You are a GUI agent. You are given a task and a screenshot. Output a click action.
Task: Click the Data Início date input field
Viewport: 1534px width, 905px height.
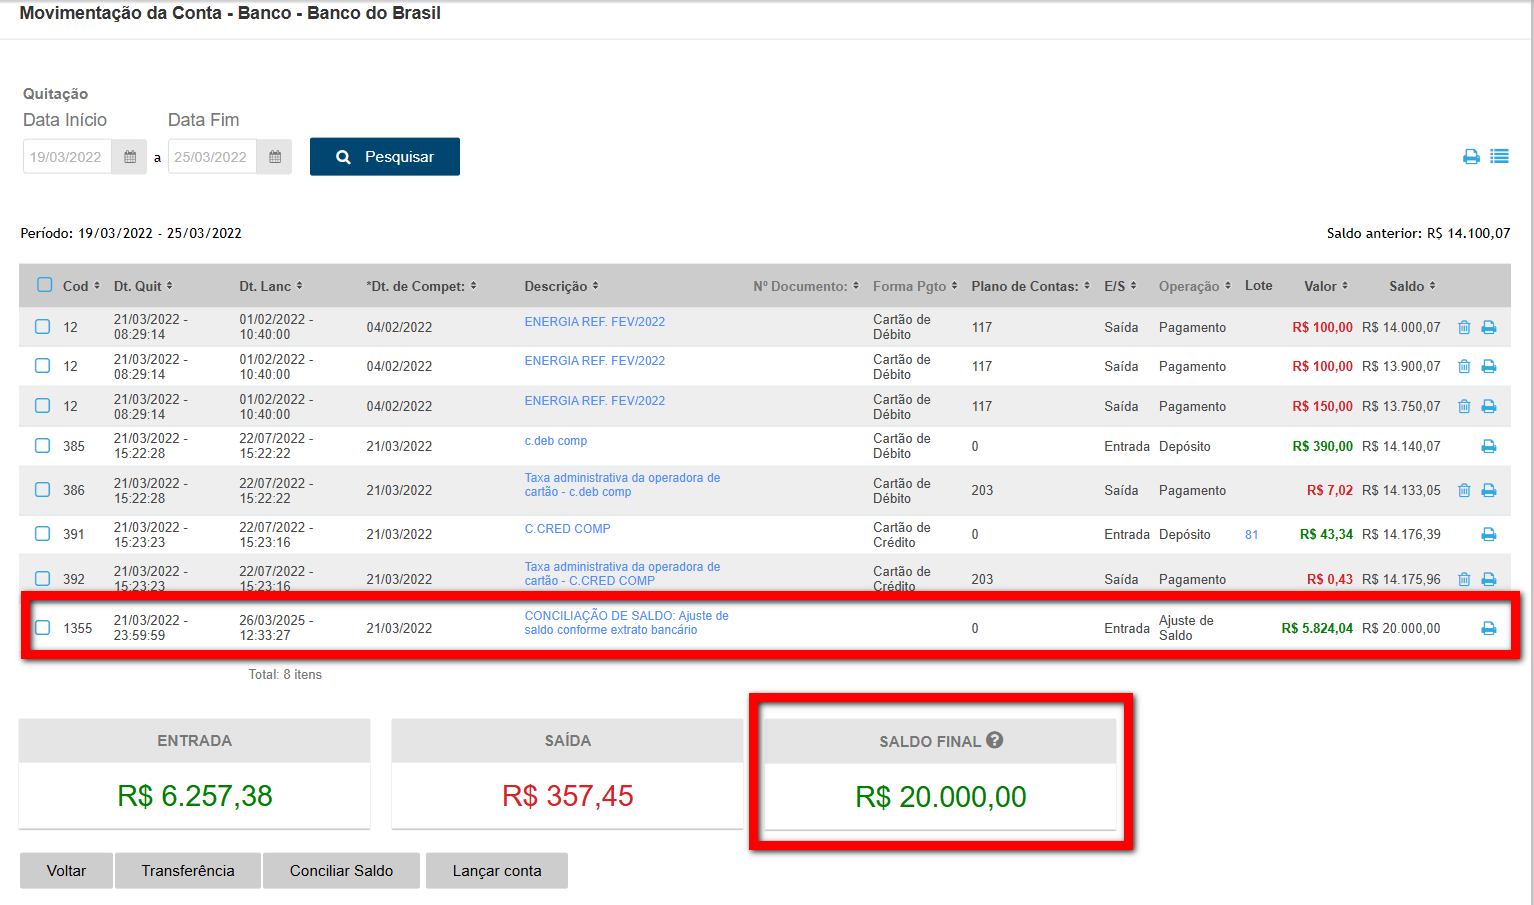coord(67,157)
